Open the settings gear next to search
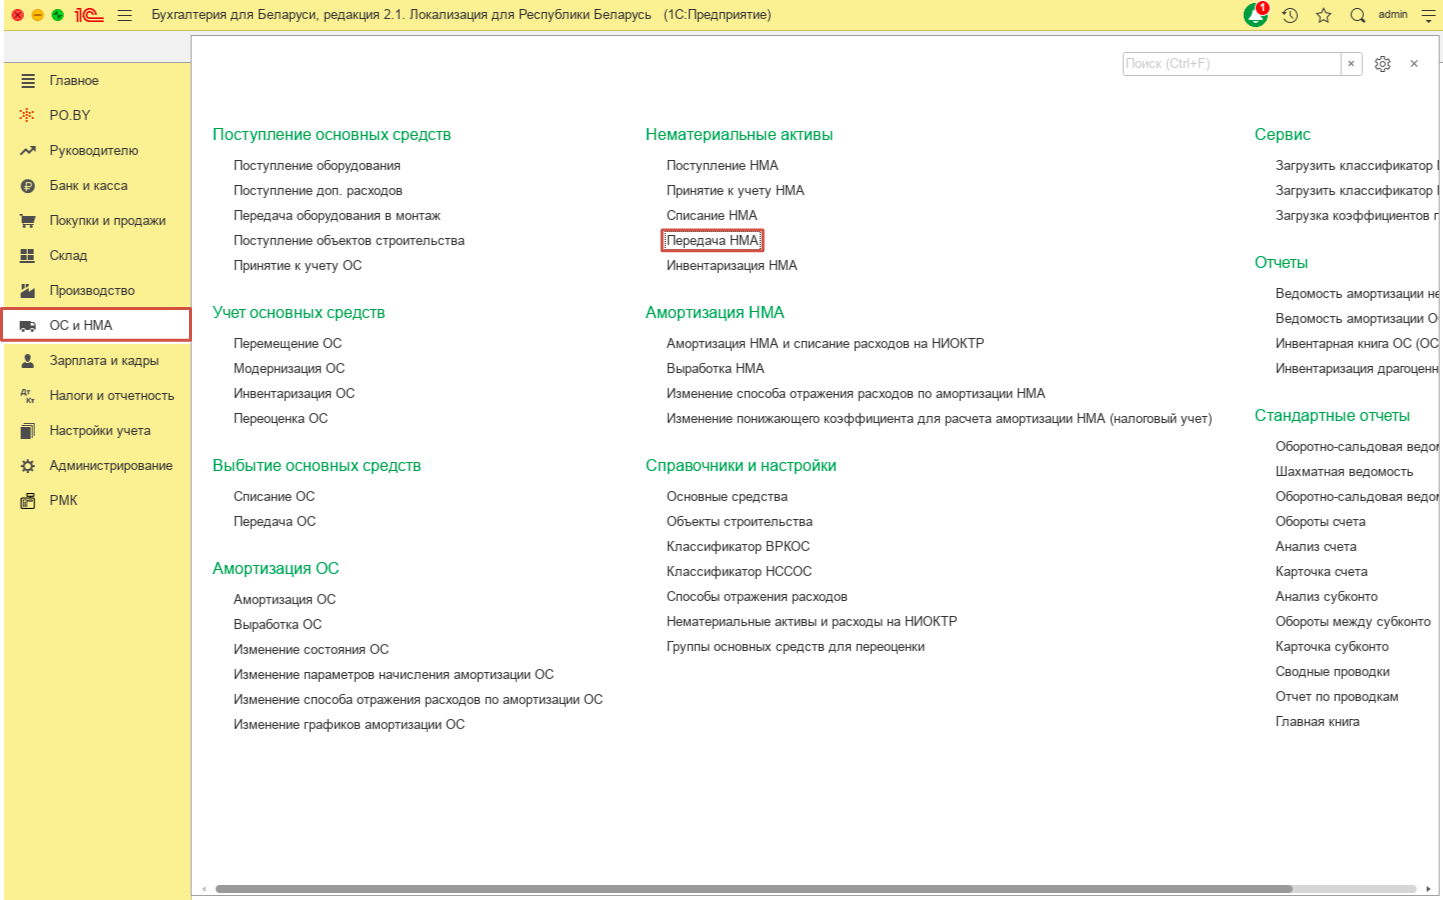Image resolution: width=1443 pixels, height=900 pixels. tap(1382, 64)
